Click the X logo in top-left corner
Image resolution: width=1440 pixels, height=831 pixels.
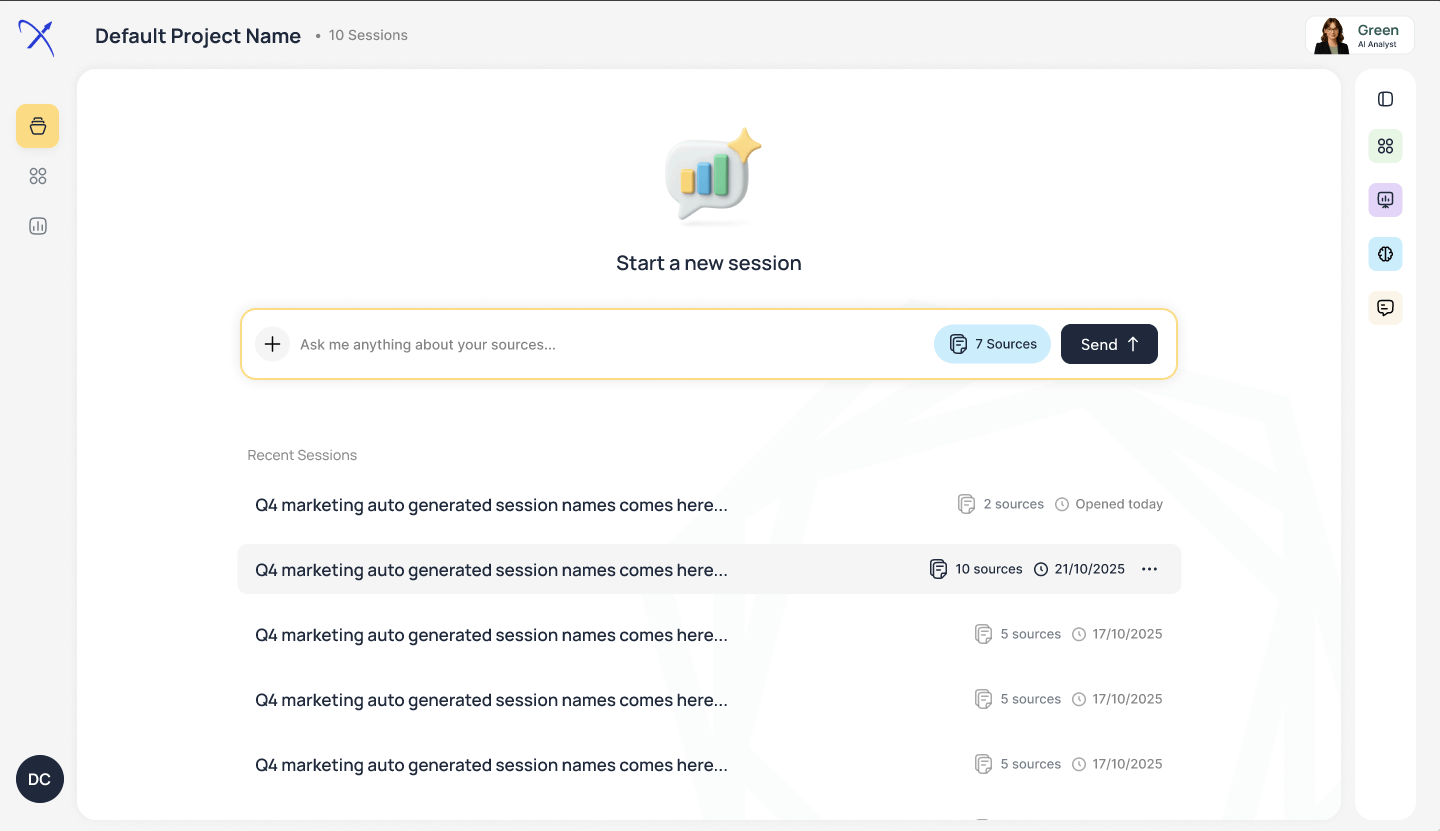click(x=37, y=38)
